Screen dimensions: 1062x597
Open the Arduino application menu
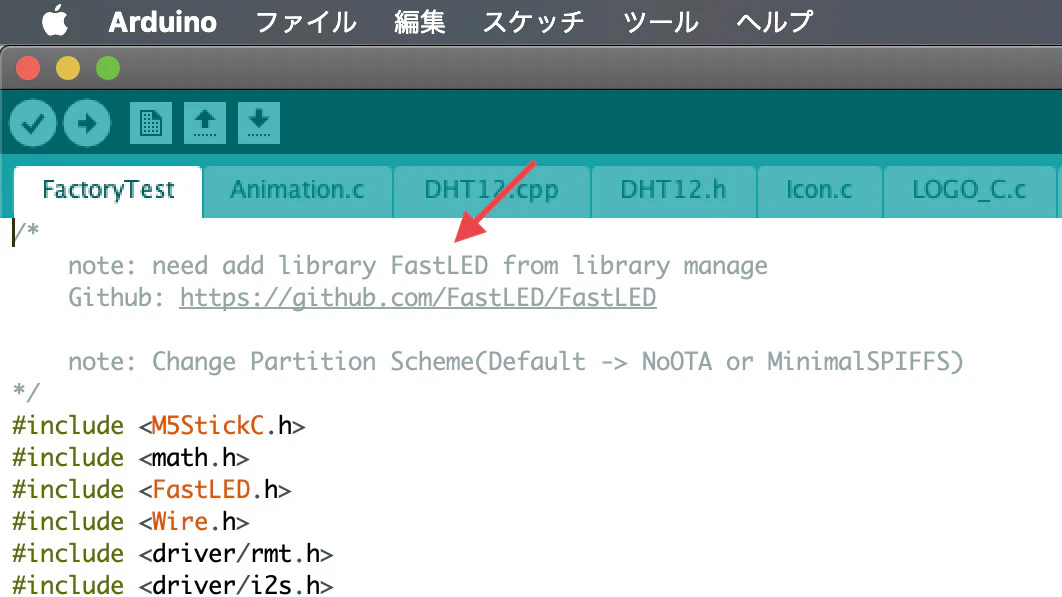163,22
